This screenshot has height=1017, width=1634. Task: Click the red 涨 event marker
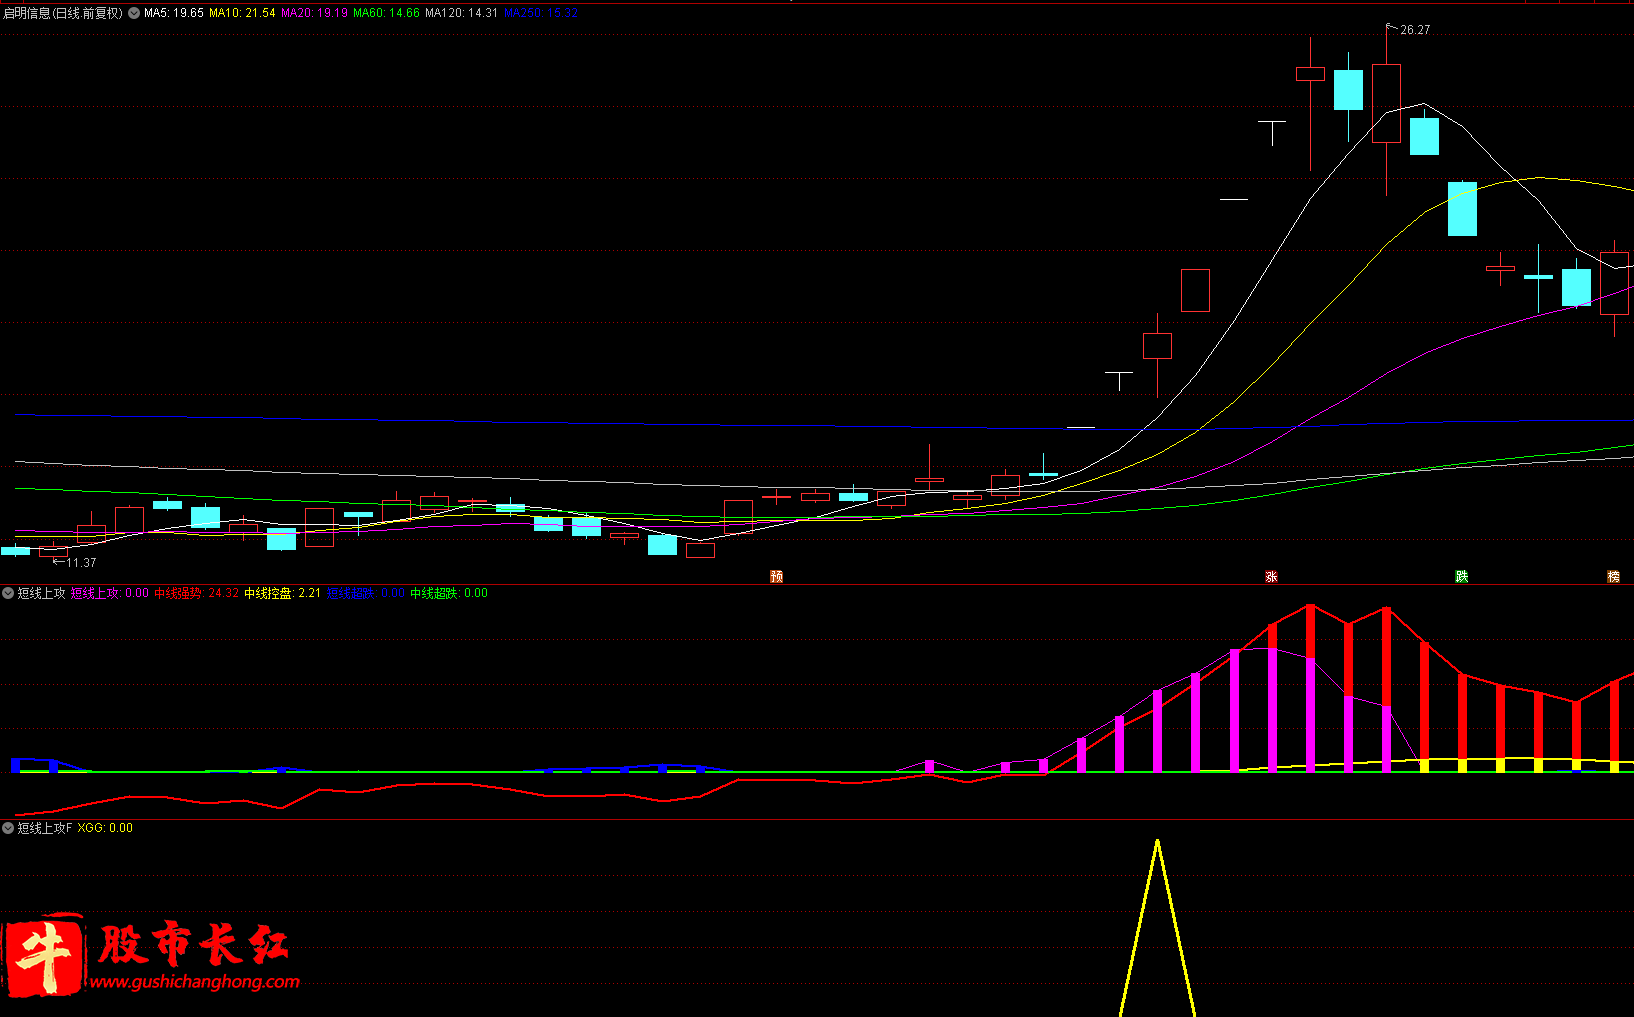click(1271, 576)
